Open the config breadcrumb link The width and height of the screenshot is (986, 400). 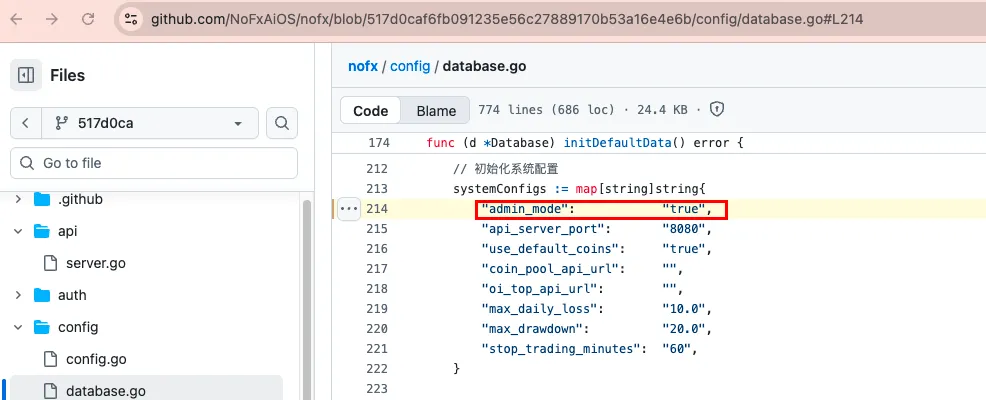(x=410, y=66)
